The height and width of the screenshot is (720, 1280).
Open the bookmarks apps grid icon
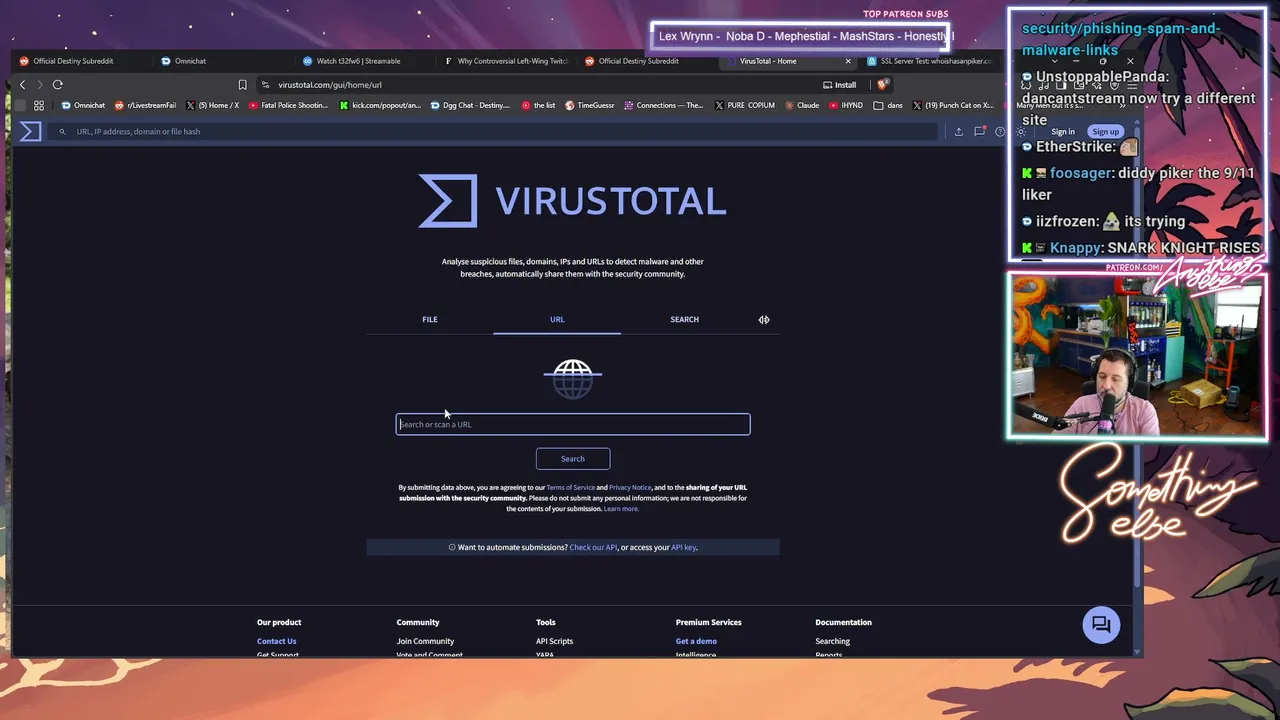point(39,105)
